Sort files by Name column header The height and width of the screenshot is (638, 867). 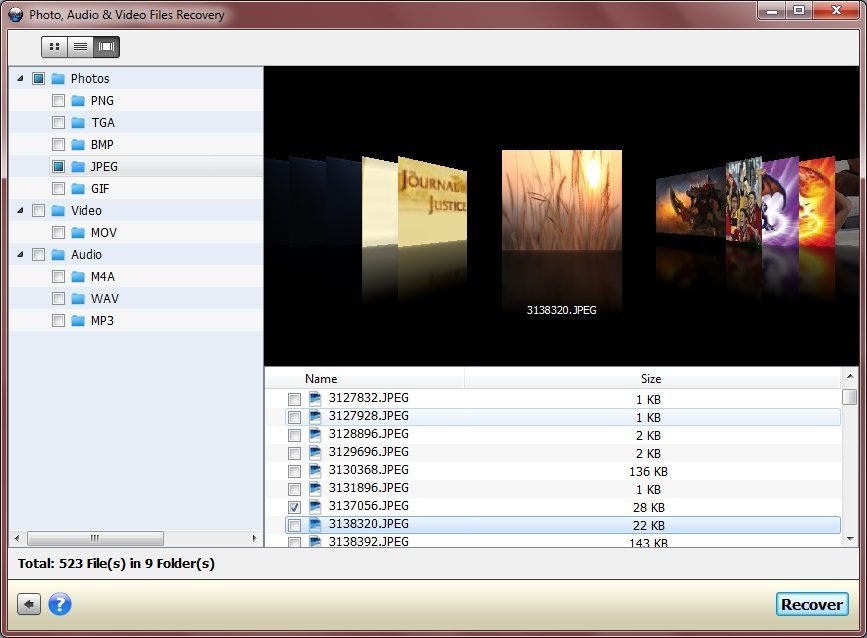321,379
